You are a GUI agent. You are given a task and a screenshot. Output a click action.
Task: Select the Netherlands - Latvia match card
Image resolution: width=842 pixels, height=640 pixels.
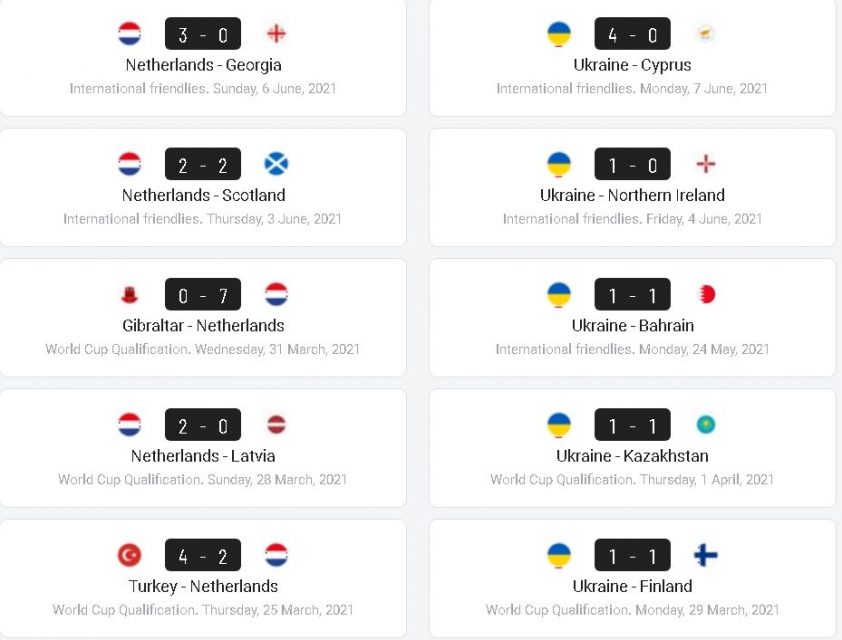tap(203, 448)
